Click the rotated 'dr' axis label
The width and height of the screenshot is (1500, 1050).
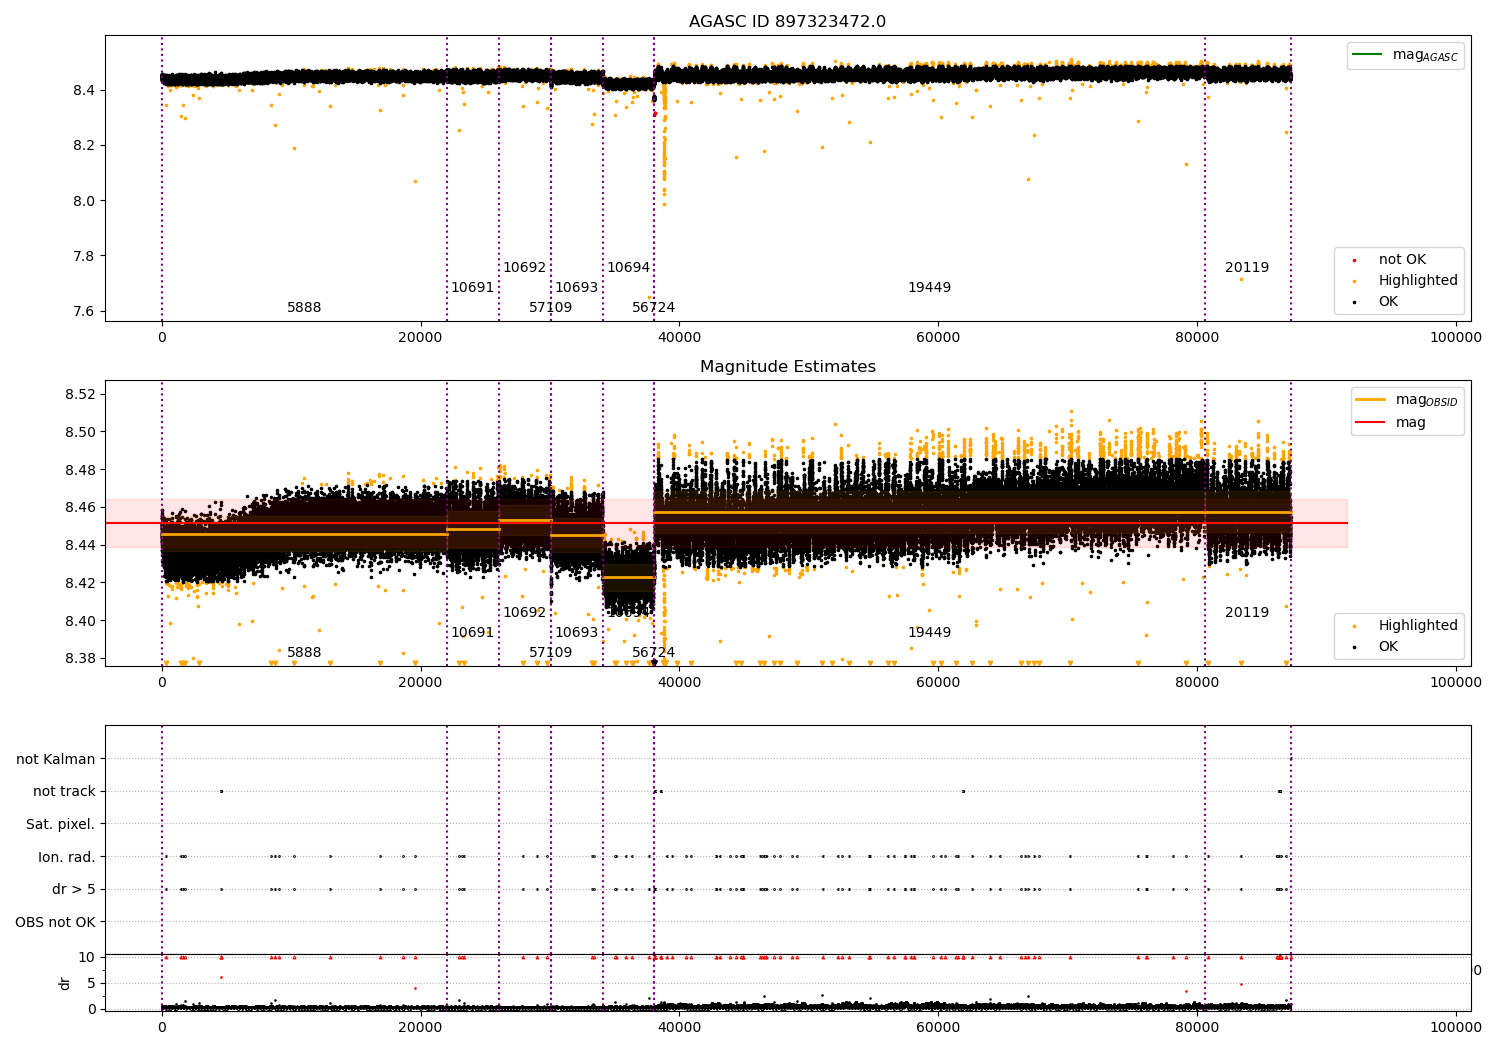click(x=65, y=983)
